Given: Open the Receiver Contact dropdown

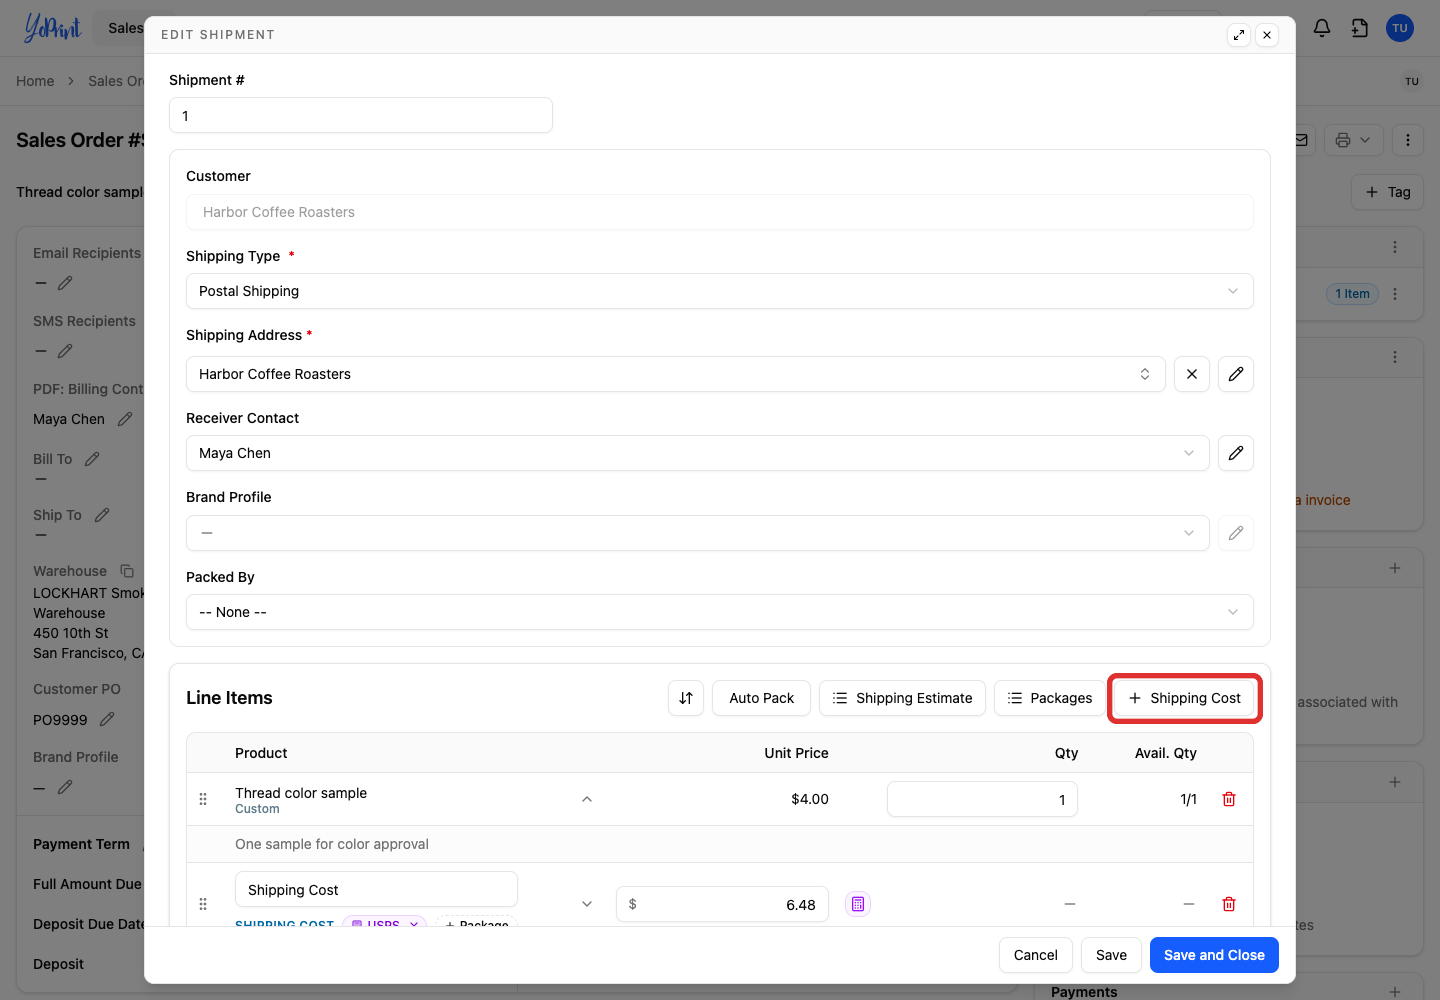Looking at the screenshot, I should [698, 453].
